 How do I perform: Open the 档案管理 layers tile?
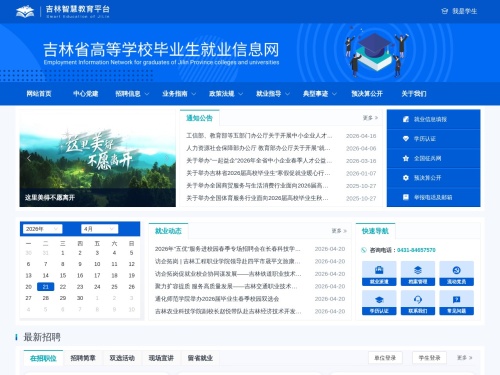coord(418,273)
